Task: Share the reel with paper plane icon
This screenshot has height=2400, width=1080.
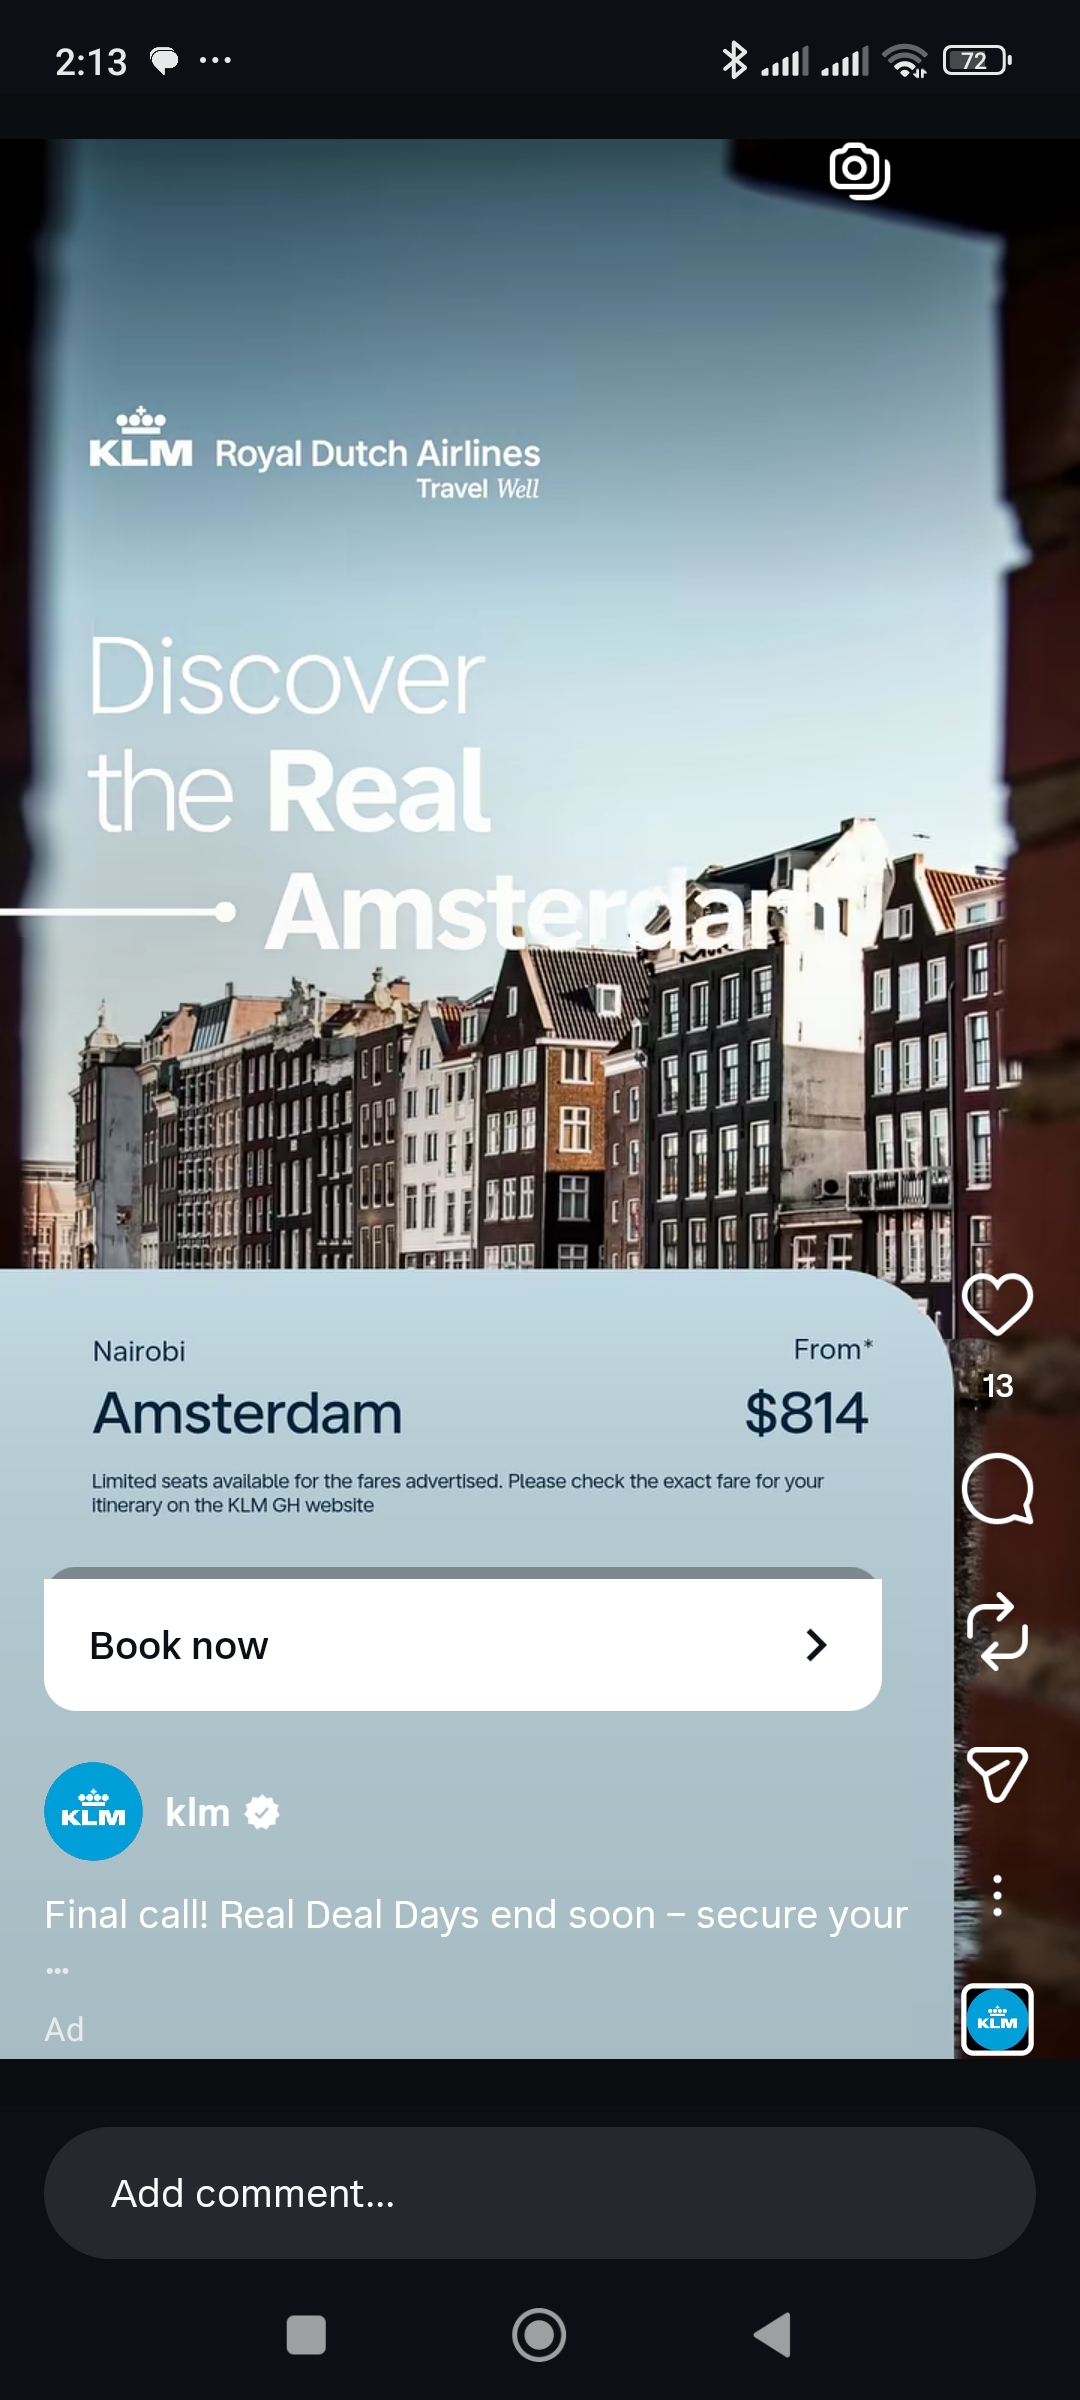Action: pyautogui.click(x=997, y=1774)
